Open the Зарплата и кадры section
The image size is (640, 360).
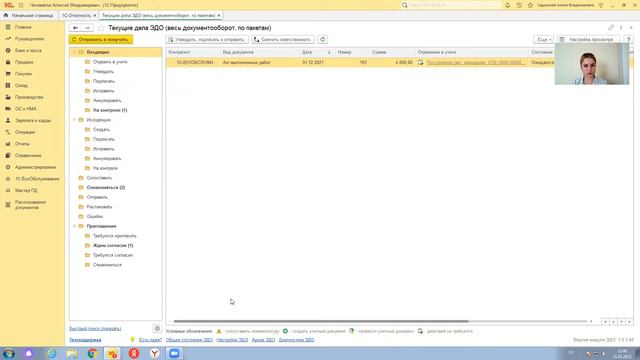(33, 121)
